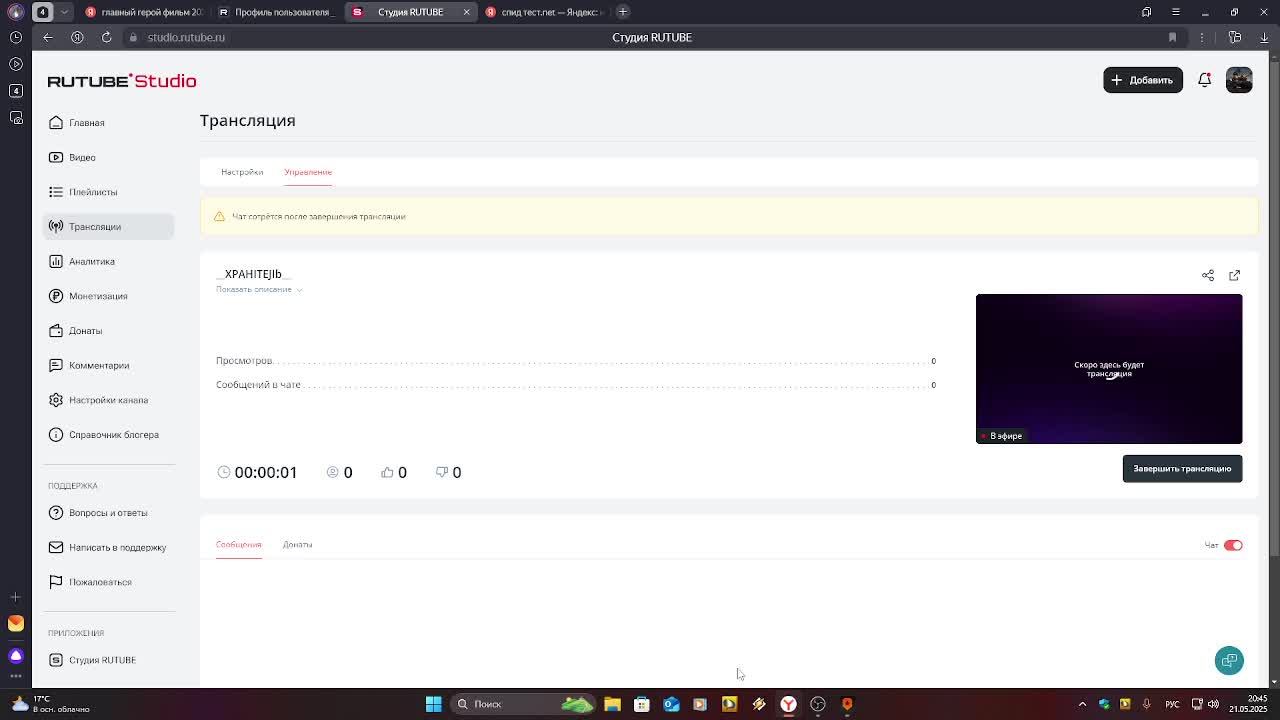1280x720 pixels.
Task: Toggle the Чат switch off
Action: [1233, 545]
